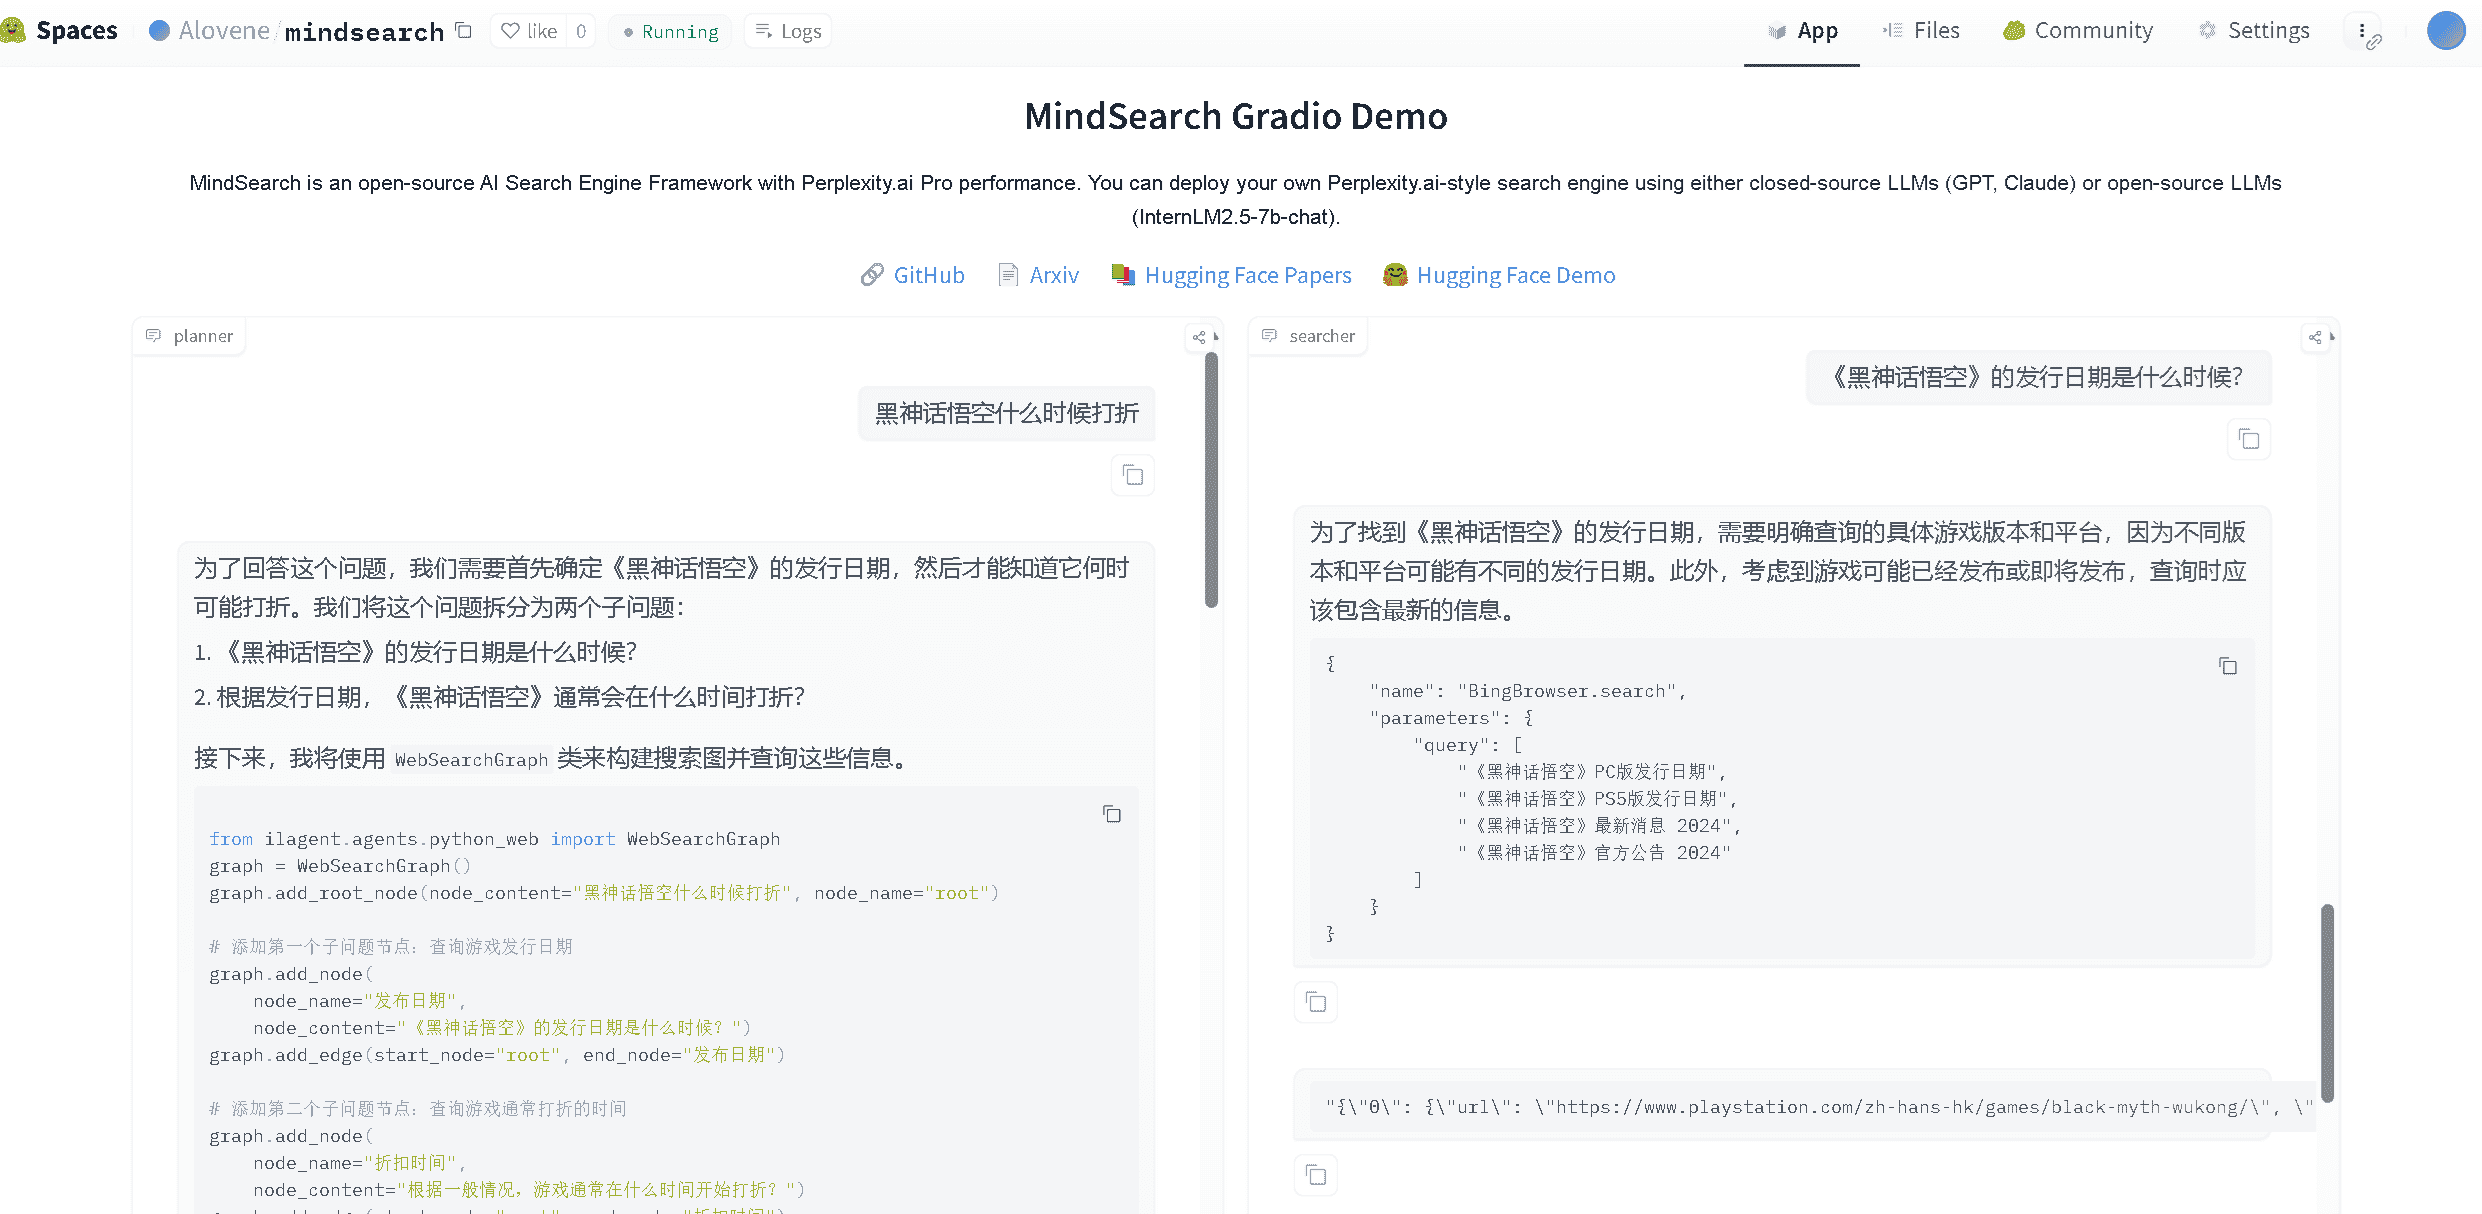Image resolution: width=2482 pixels, height=1214 pixels.
Task: Click the Arxiv document icon
Action: [1009, 275]
